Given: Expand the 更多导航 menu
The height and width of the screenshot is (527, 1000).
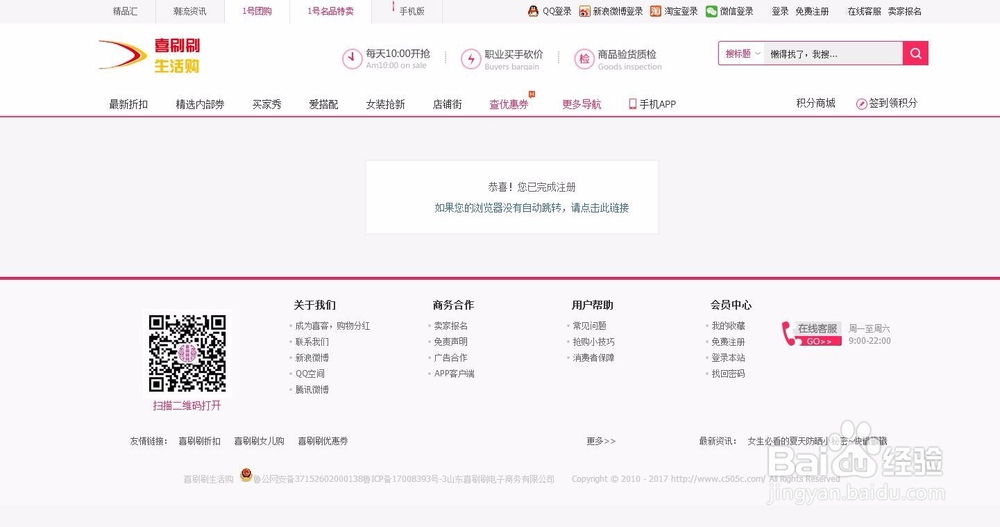Looking at the screenshot, I should point(581,104).
